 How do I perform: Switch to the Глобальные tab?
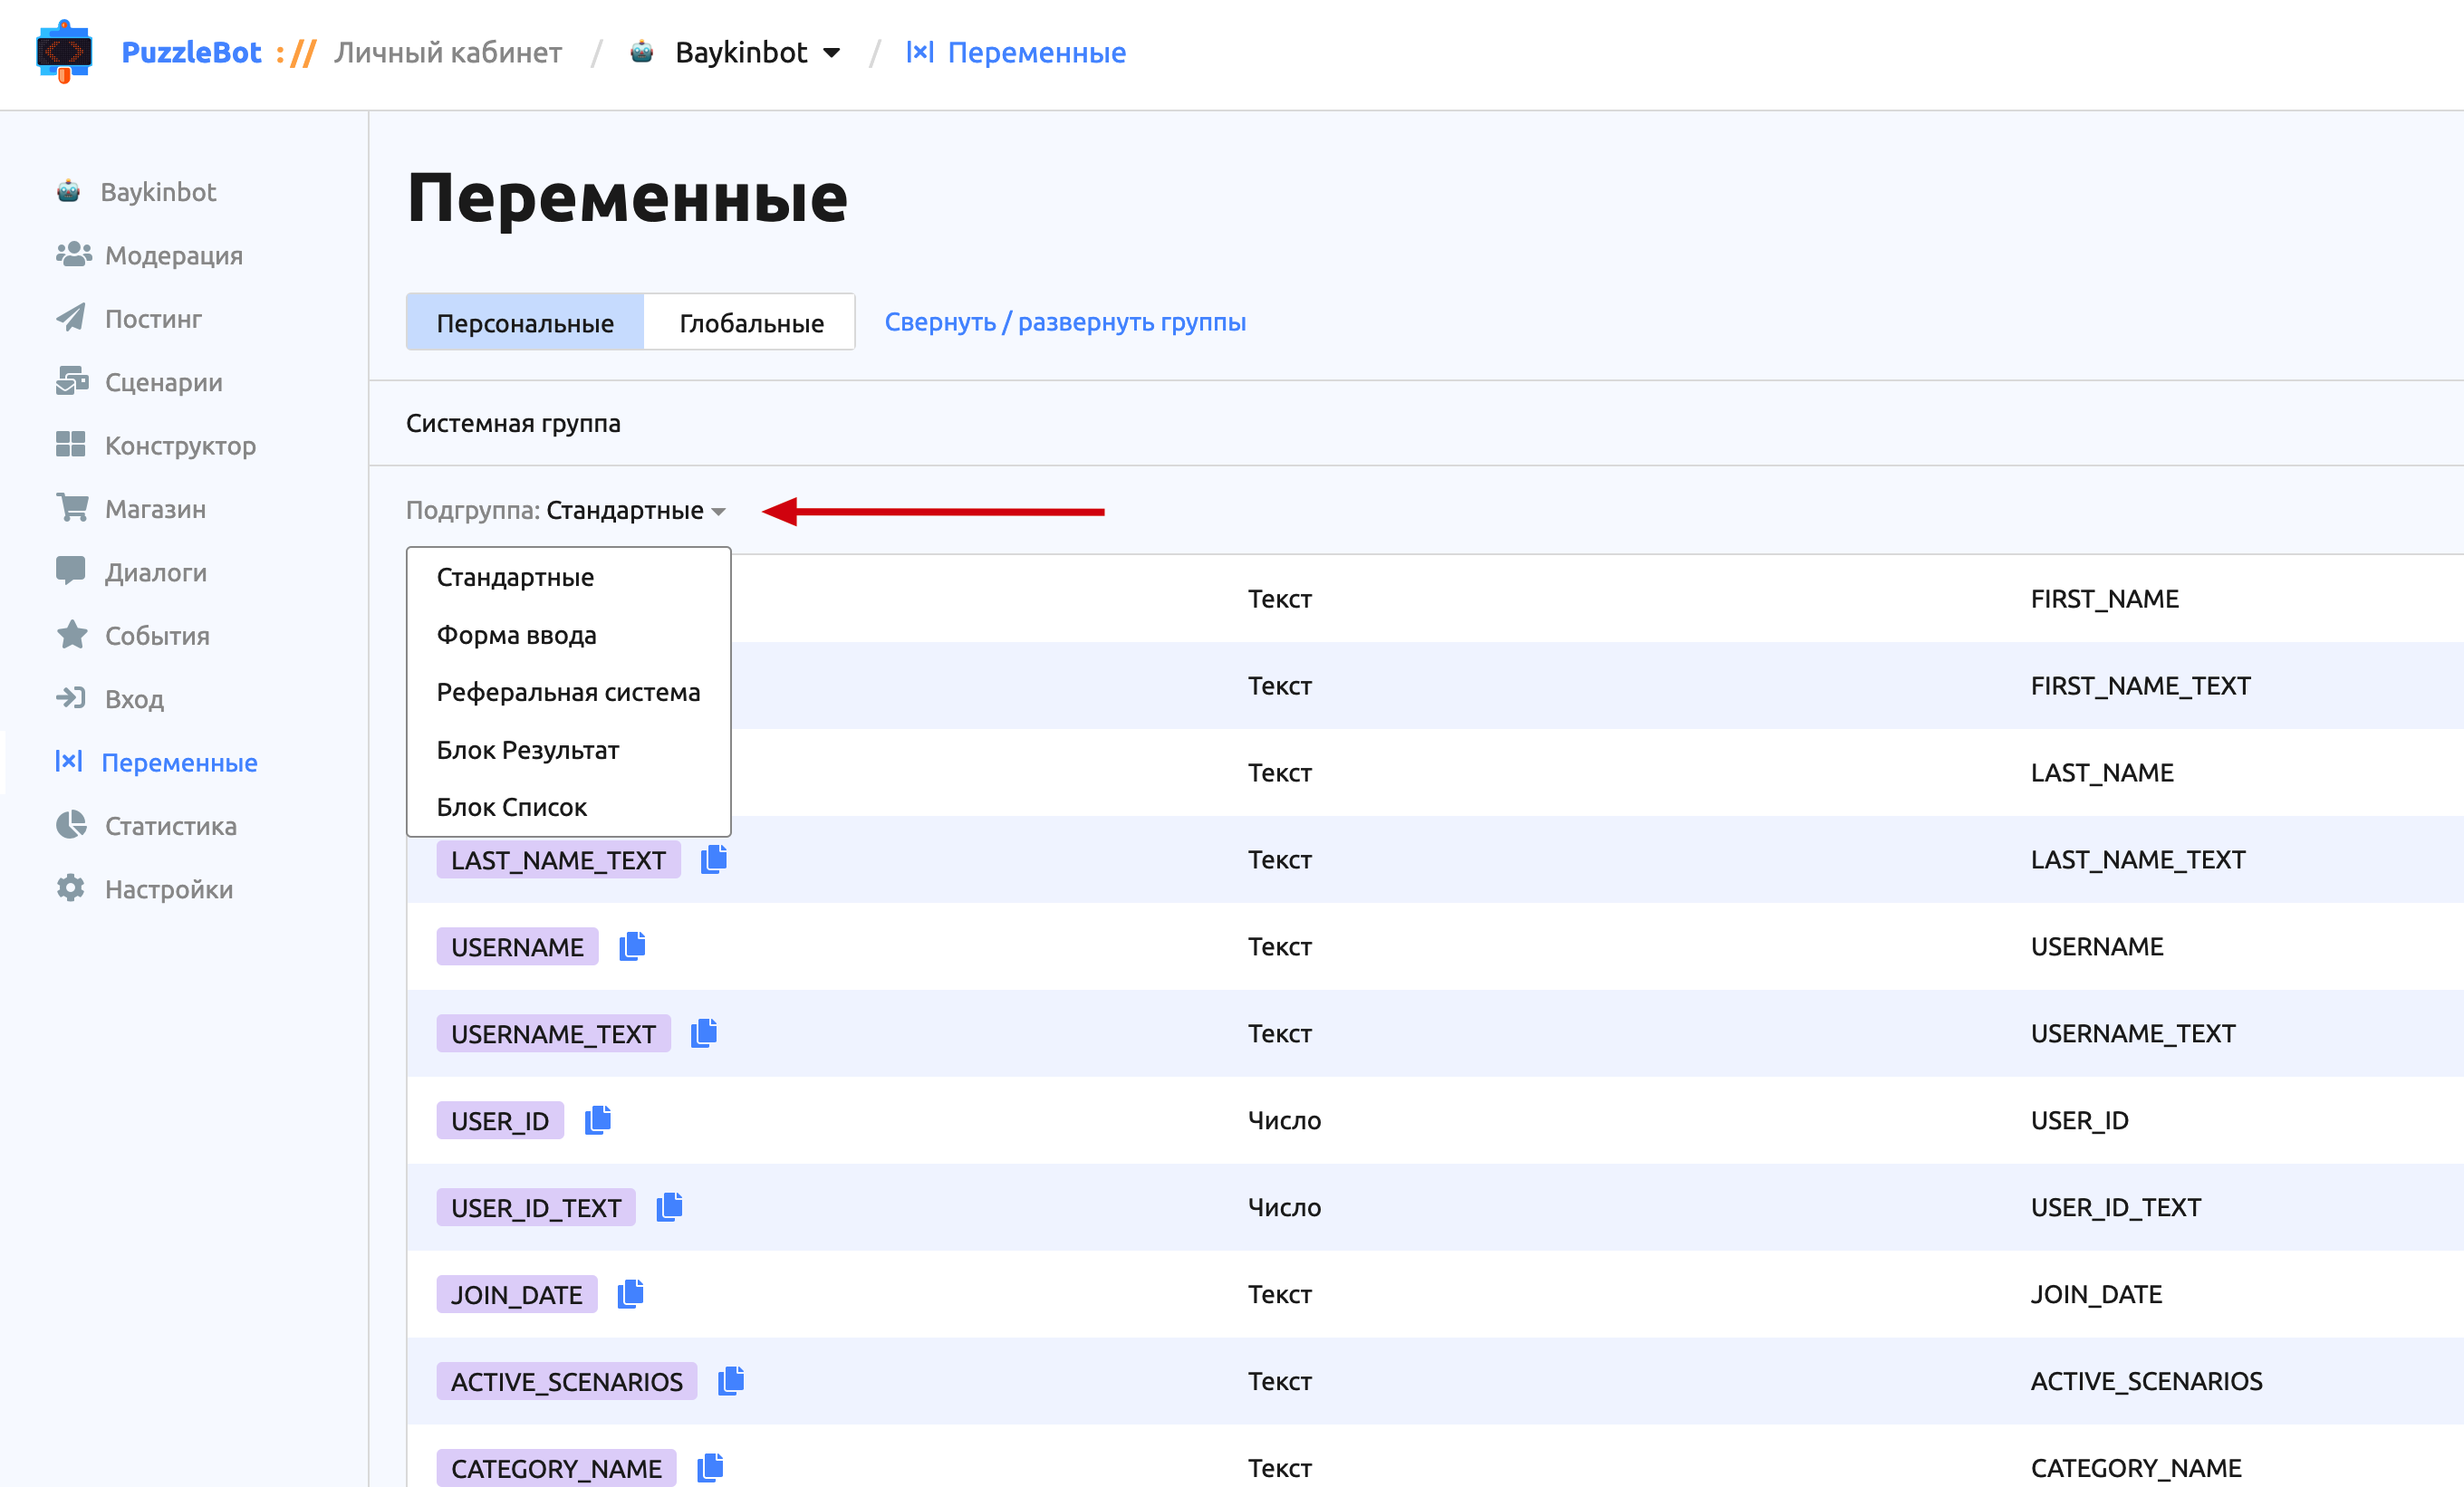[x=750, y=322]
